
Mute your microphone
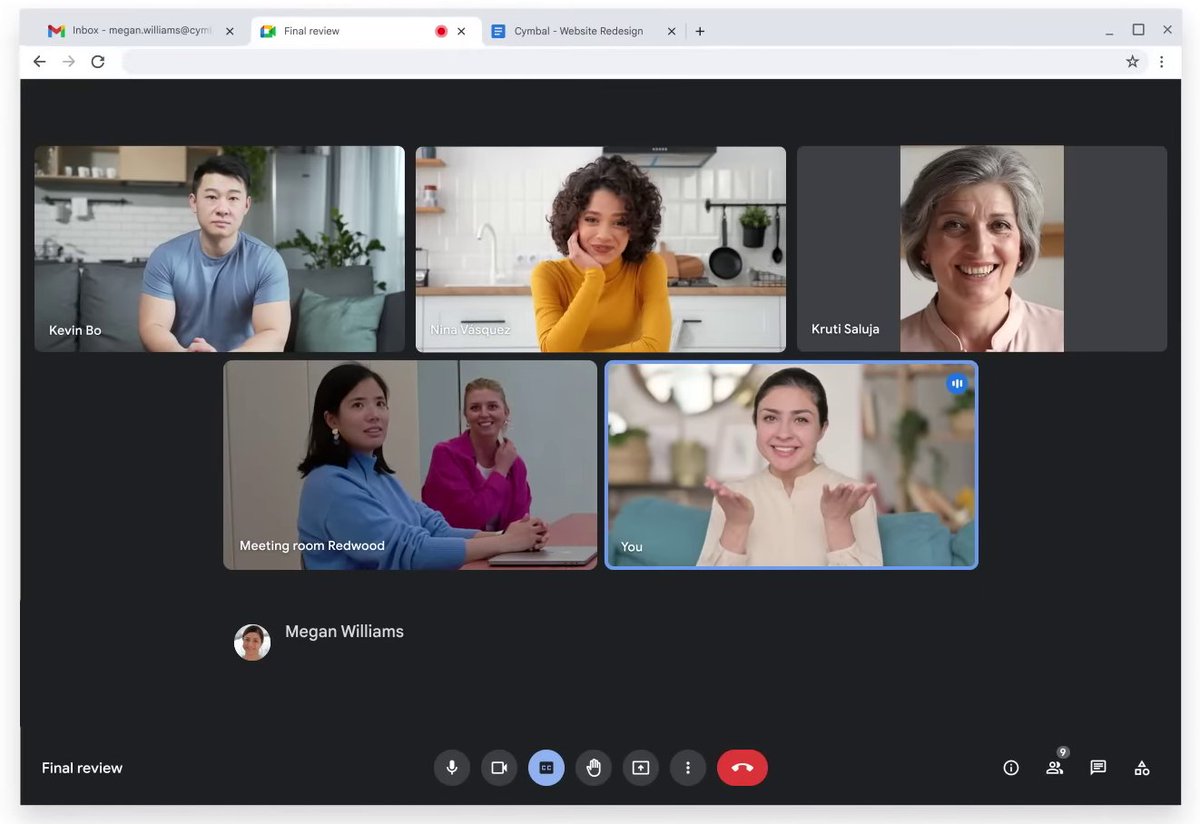point(451,767)
